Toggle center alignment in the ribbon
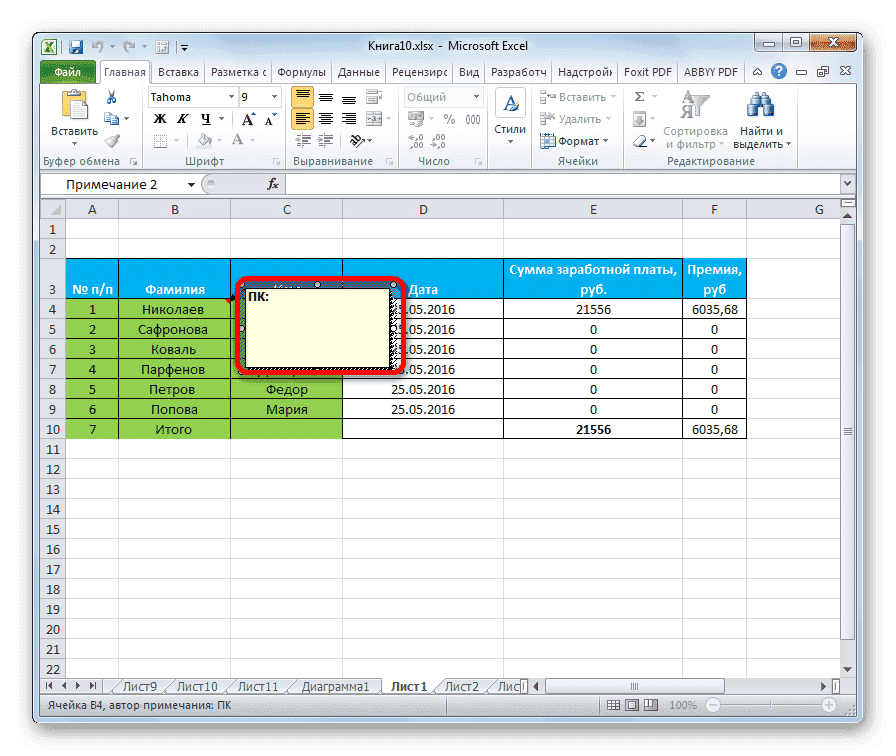This screenshot has height=756, width=896. [326, 117]
